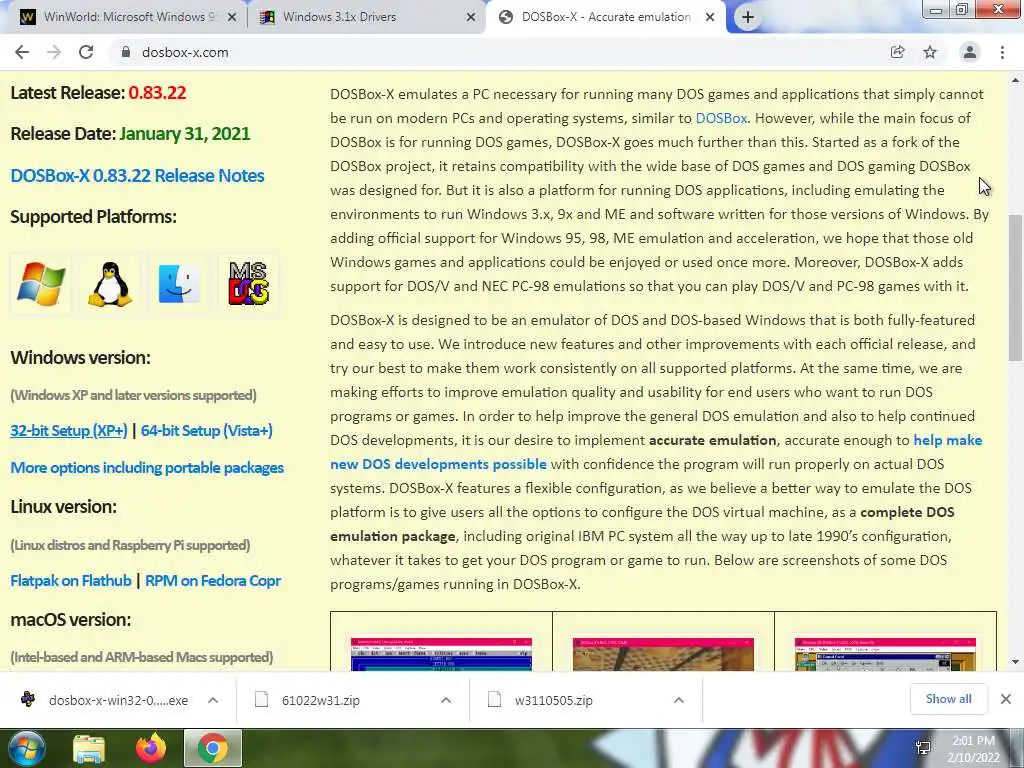Image resolution: width=1024 pixels, height=768 pixels.
Task: Open DOSBox-X 0.83.22 Release Notes link
Action: [x=137, y=176]
